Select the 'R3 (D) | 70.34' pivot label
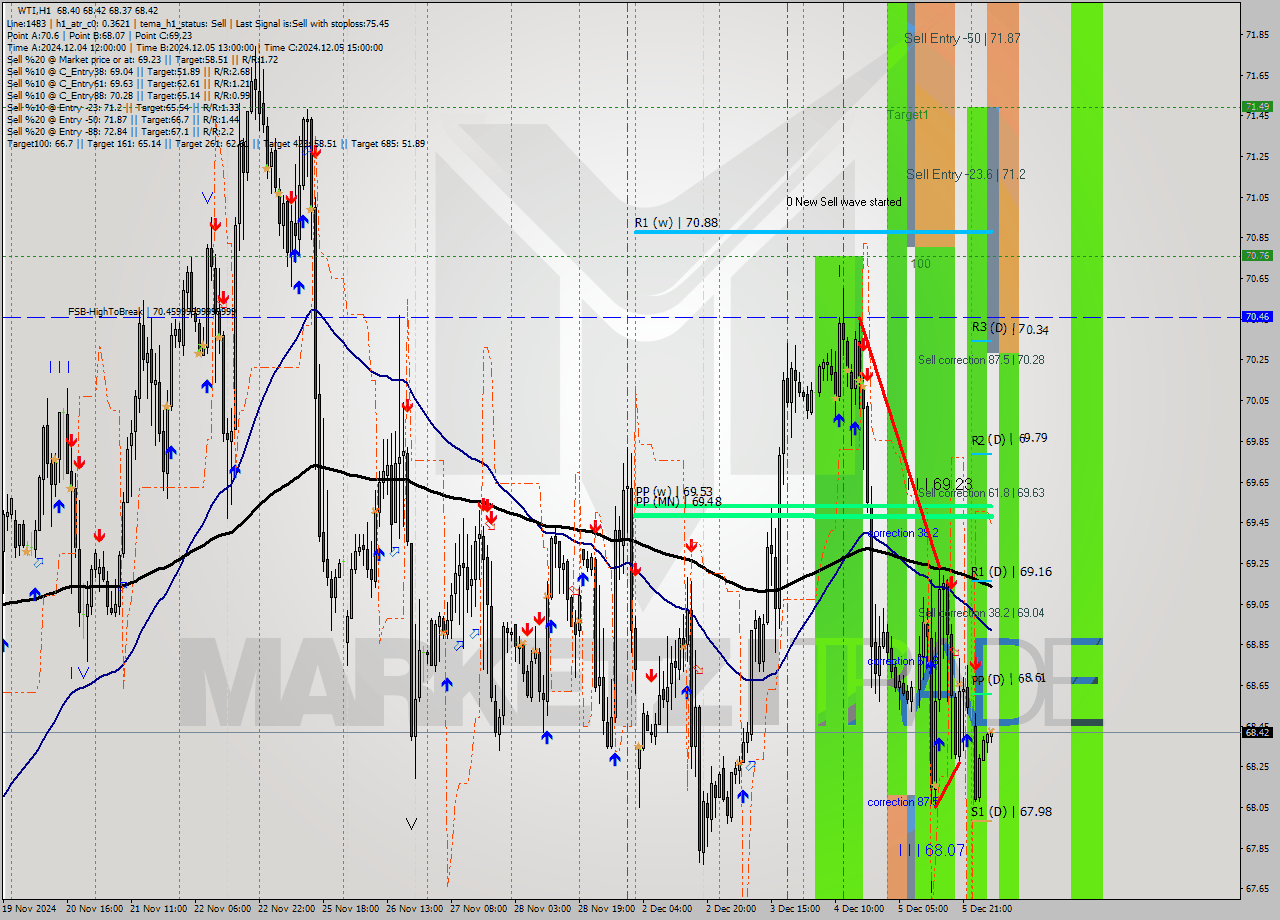Viewport: 1280px width, 920px height. [1010, 328]
